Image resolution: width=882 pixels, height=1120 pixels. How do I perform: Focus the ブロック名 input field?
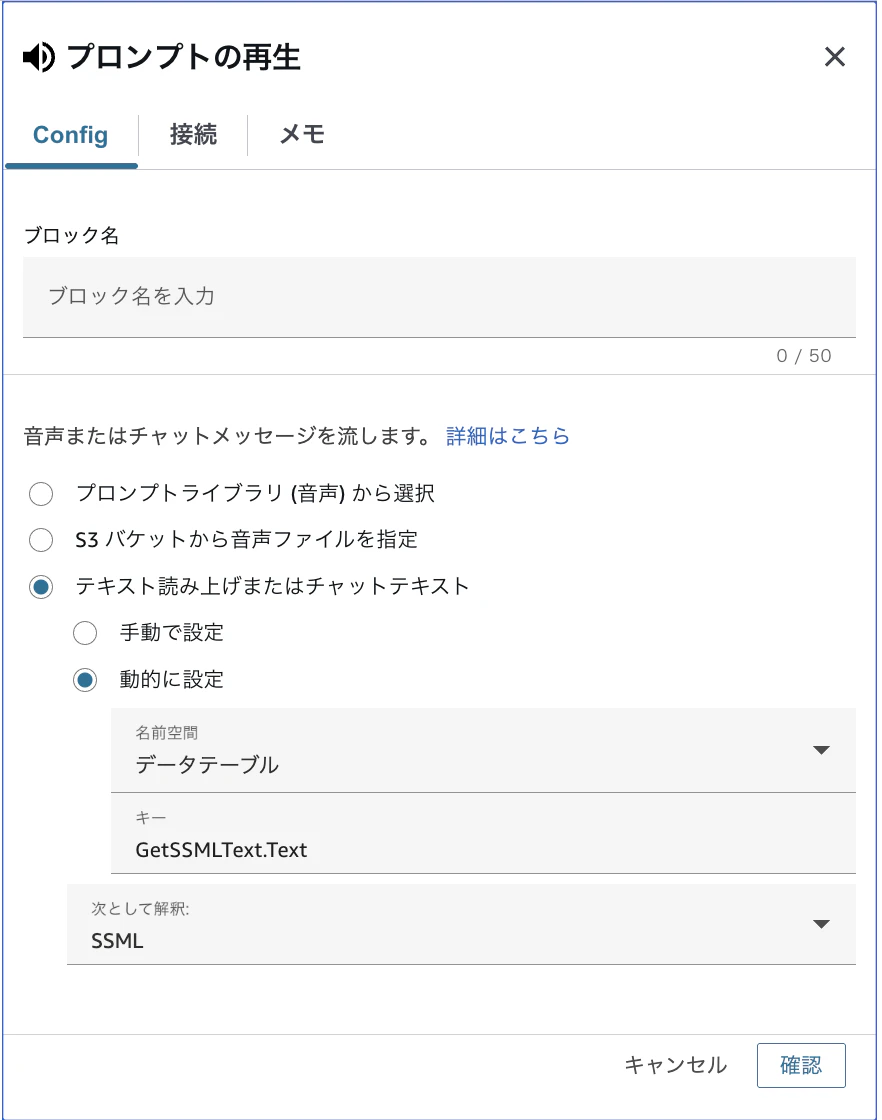click(x=439, y=297)
